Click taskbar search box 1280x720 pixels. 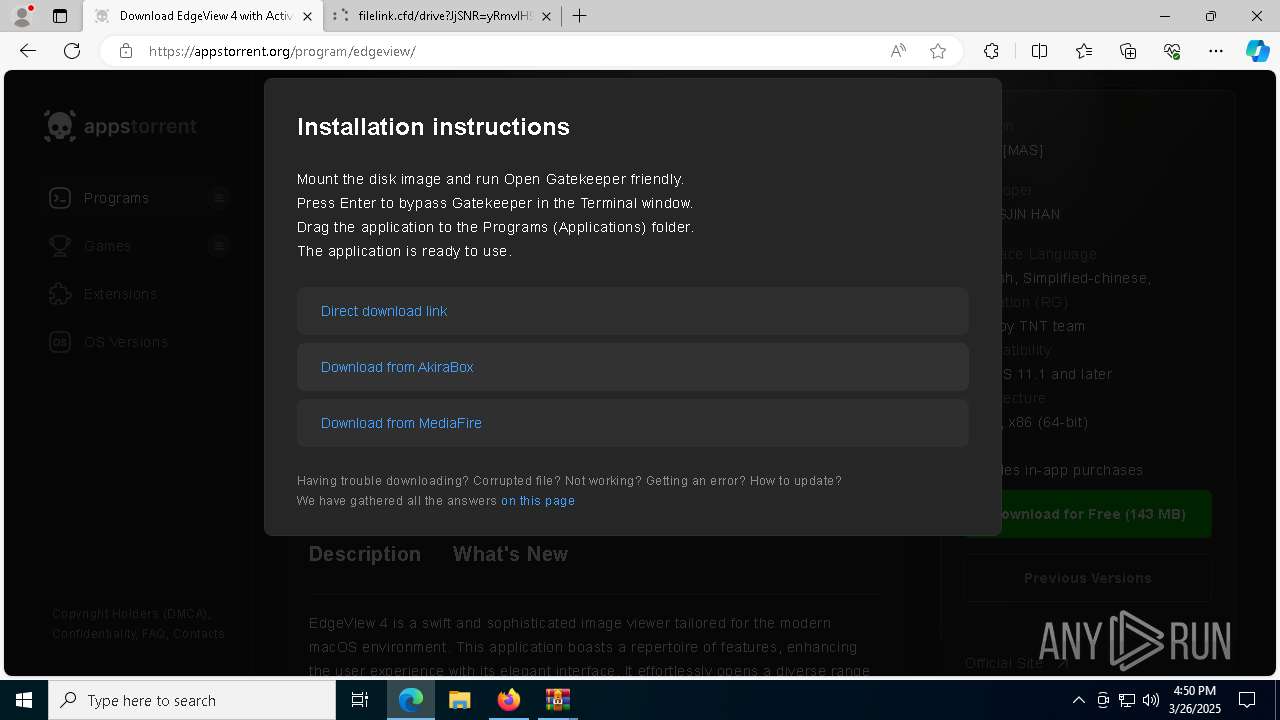pos(192,700)
